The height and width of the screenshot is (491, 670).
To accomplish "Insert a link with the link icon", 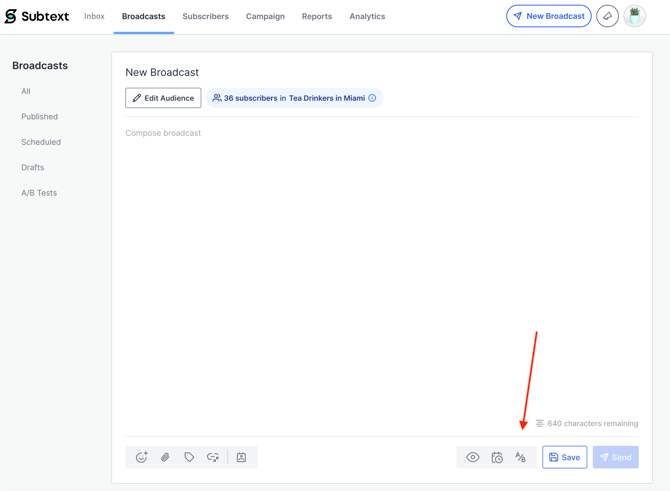I will [213, 457].
